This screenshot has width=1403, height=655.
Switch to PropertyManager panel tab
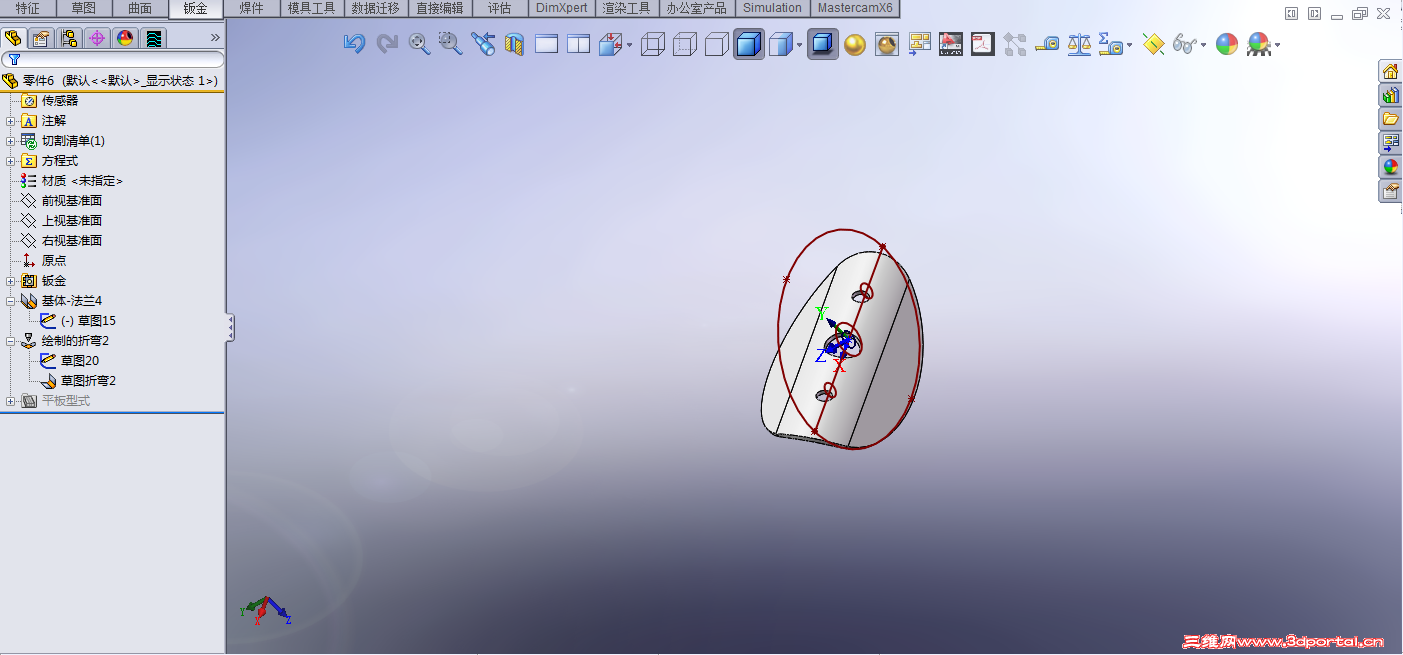[41, 38]
